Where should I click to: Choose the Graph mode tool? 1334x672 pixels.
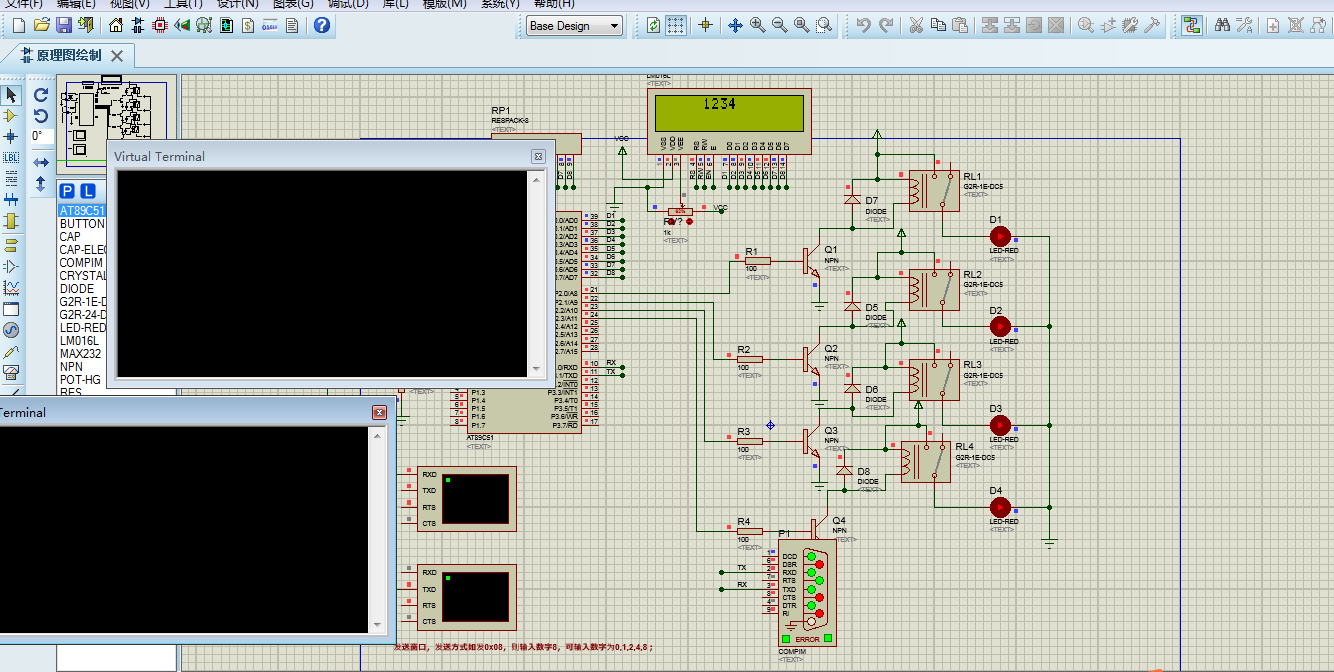coord(11,287)
